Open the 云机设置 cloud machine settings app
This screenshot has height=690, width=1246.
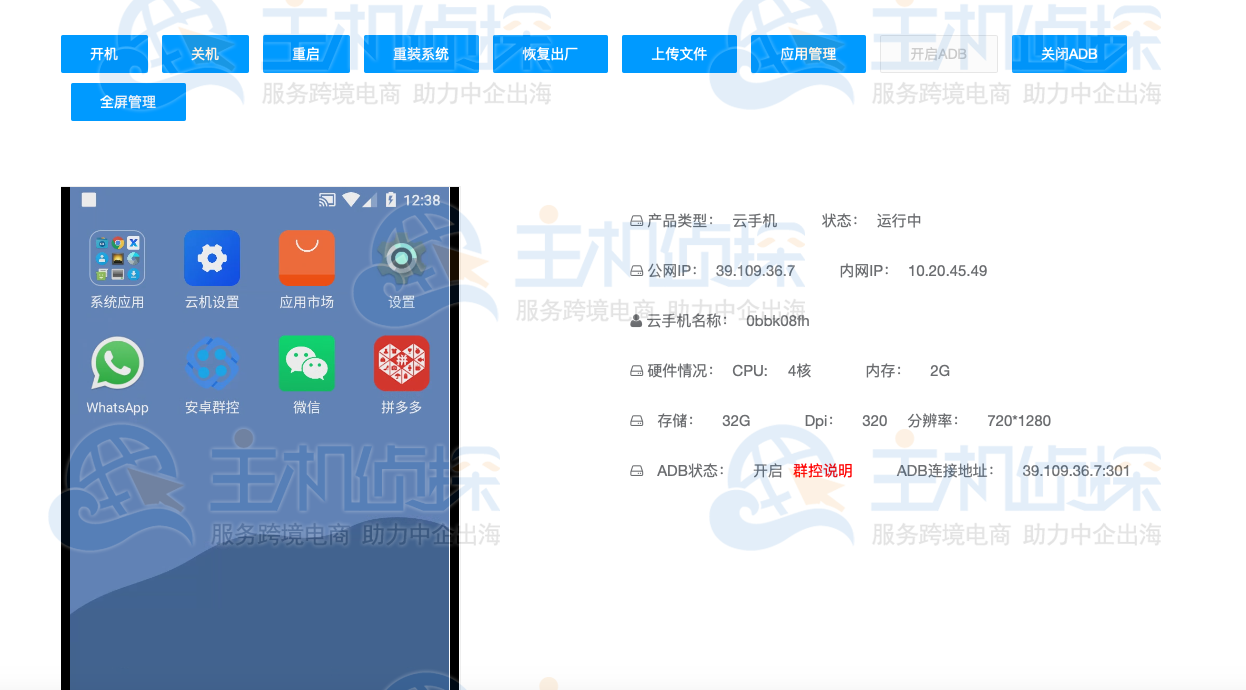click(x=211, y=258)
